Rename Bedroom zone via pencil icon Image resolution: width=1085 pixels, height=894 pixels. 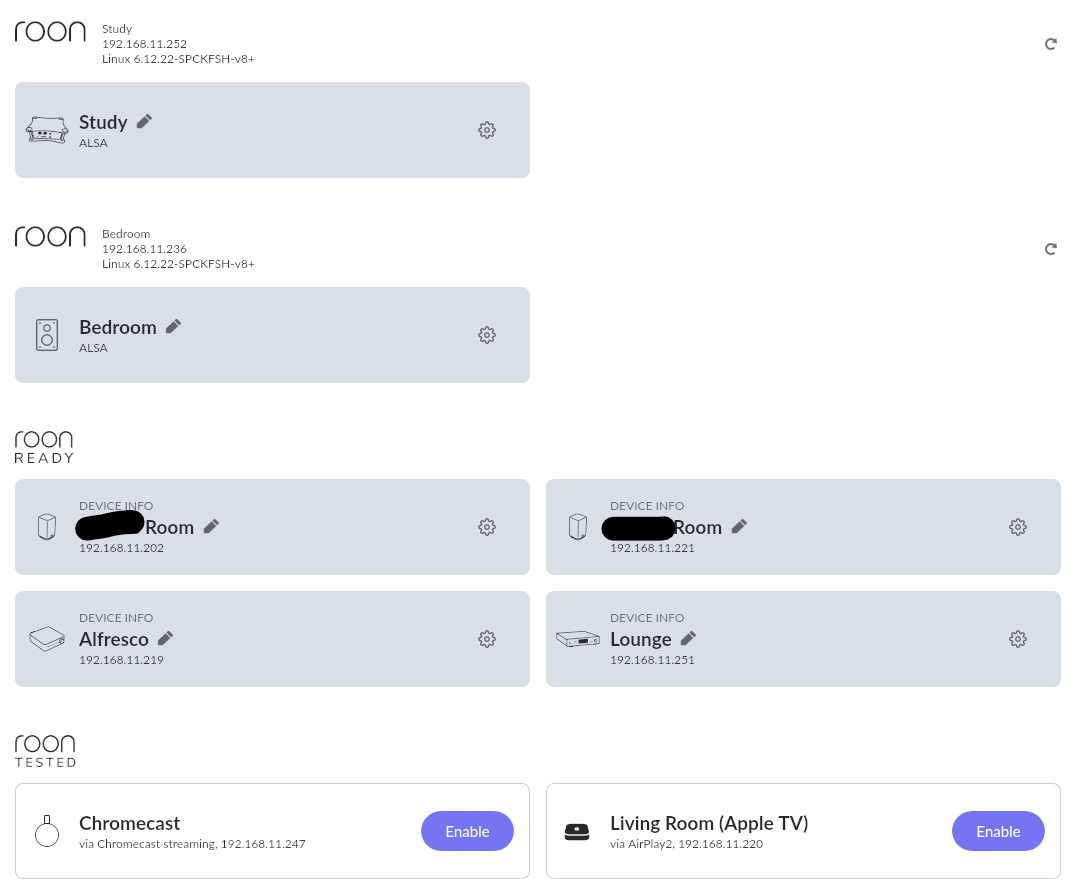pos(173,327)
